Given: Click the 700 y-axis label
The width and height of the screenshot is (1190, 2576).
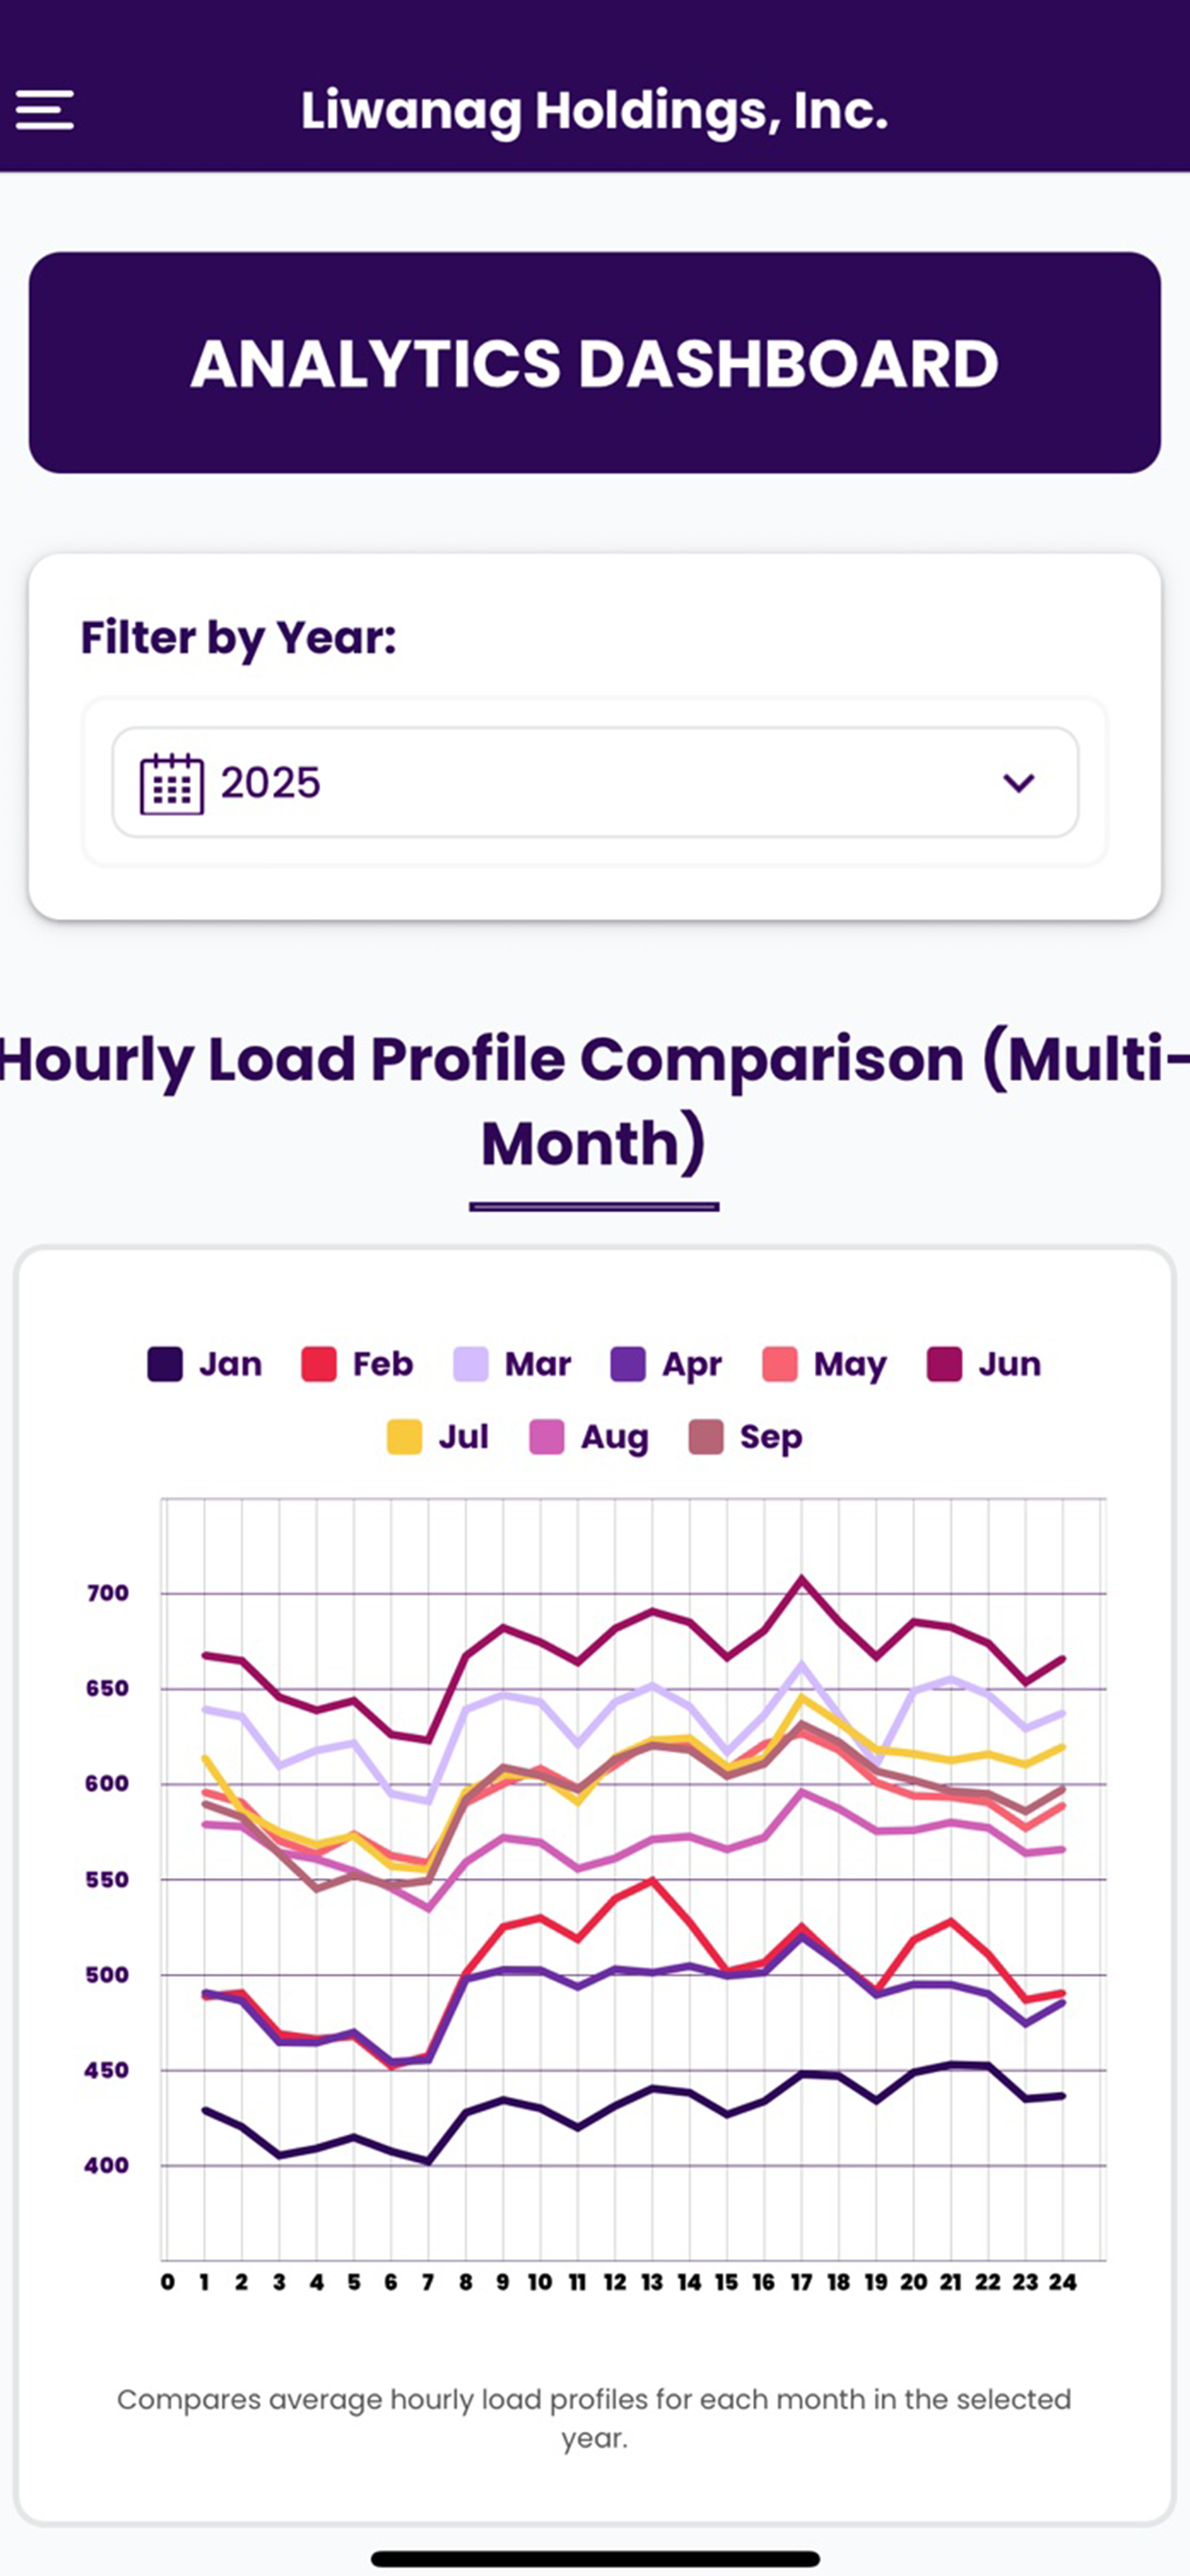Looking at the screenshot, I should click(x=108, y=1593).
